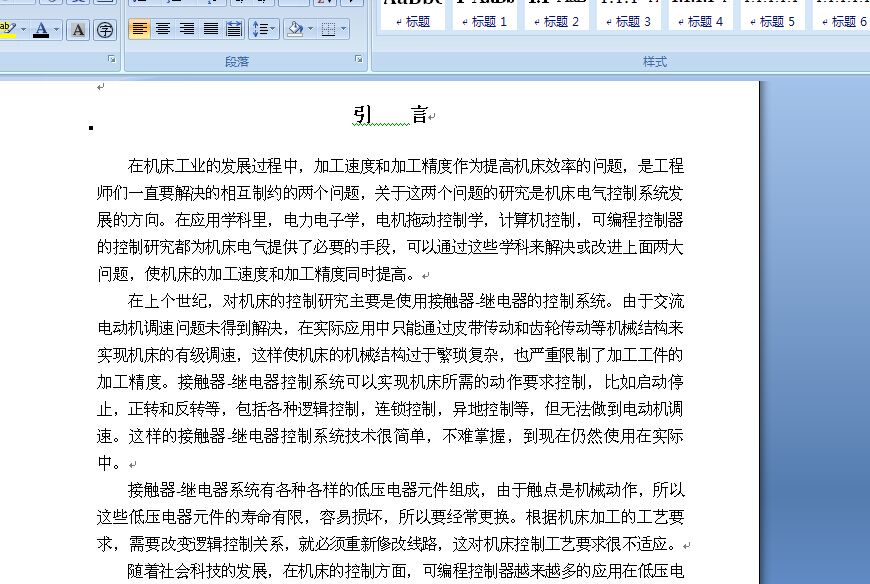
Task: Click the line starting 在机床工业的发展过程中
Action: click(406, 166)
